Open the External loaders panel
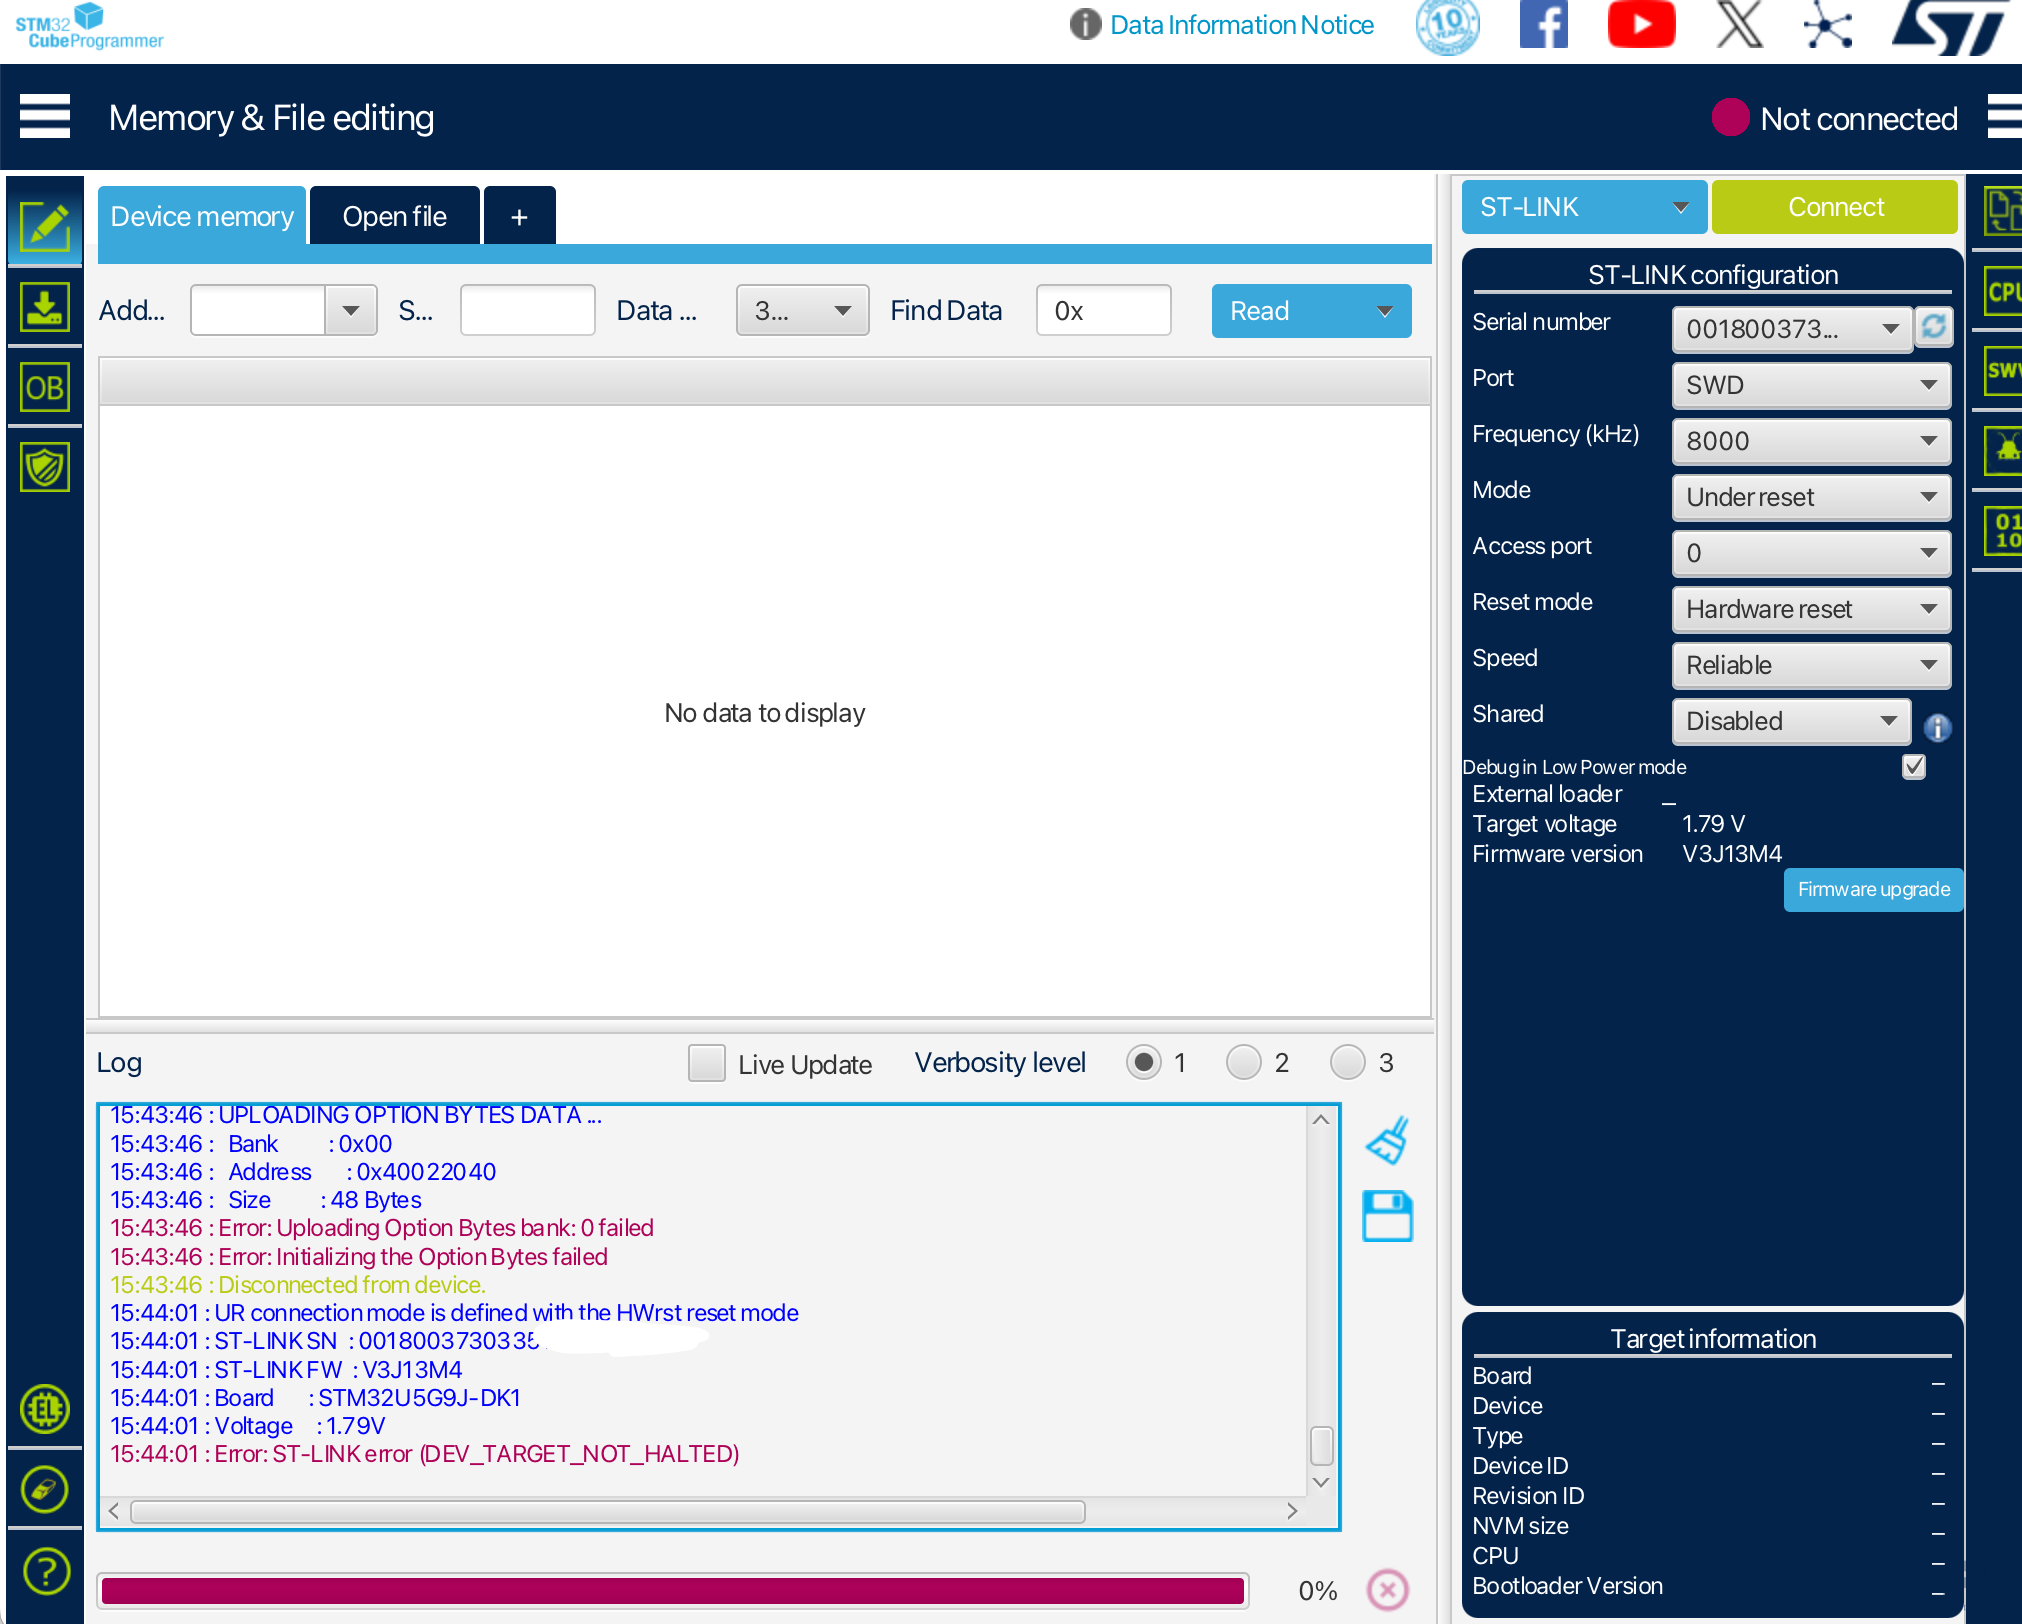The width and height of the screenshot is (2022, 1624). tap(45, 1410)
